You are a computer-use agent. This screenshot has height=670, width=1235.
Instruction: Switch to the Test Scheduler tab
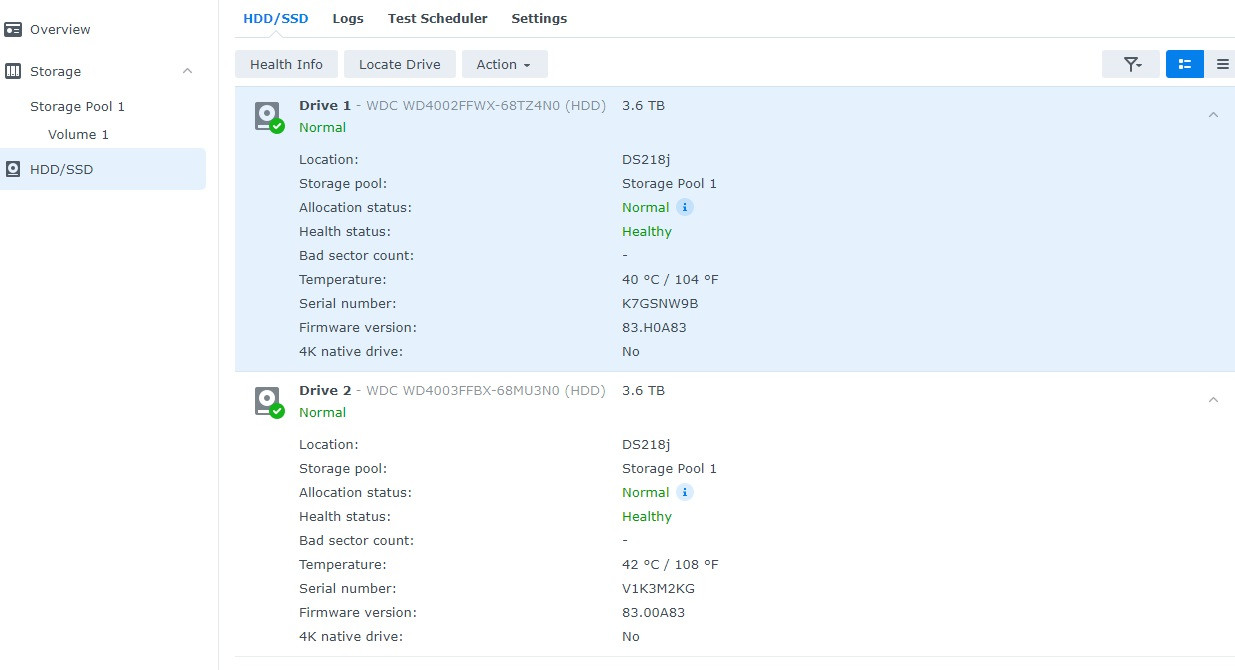pos(437,18)
